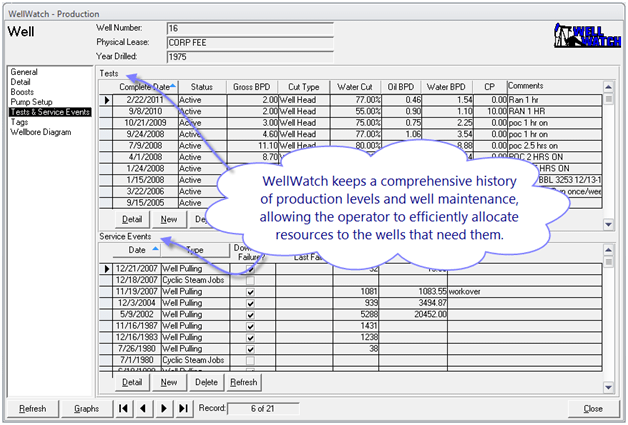Select the 'workover' comment cell
The height and width of the screenshot is (425, 628).
coord(525,292)
